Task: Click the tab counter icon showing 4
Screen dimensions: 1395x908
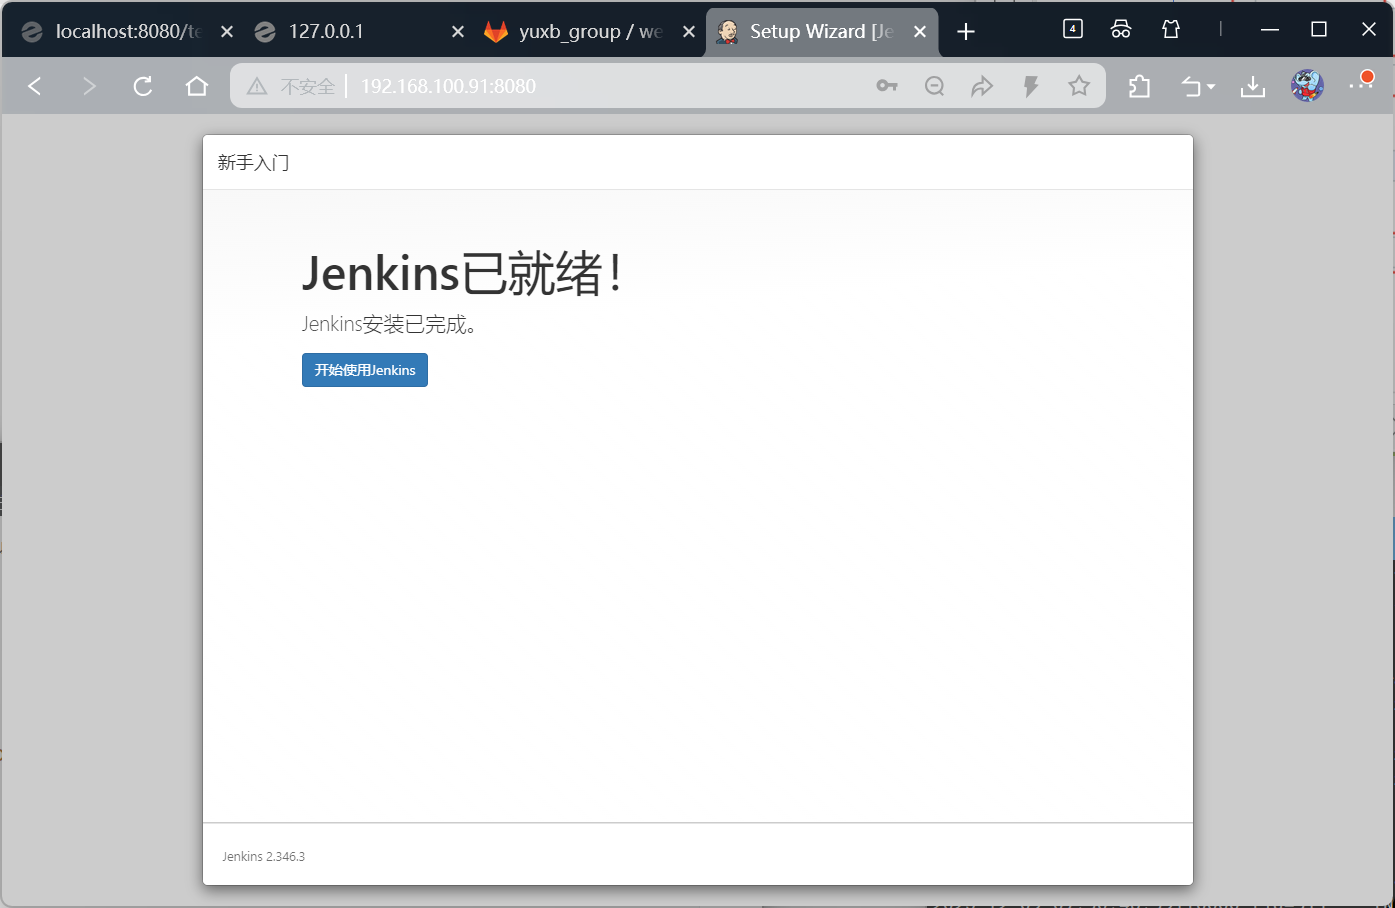Action: point(1073,29)
